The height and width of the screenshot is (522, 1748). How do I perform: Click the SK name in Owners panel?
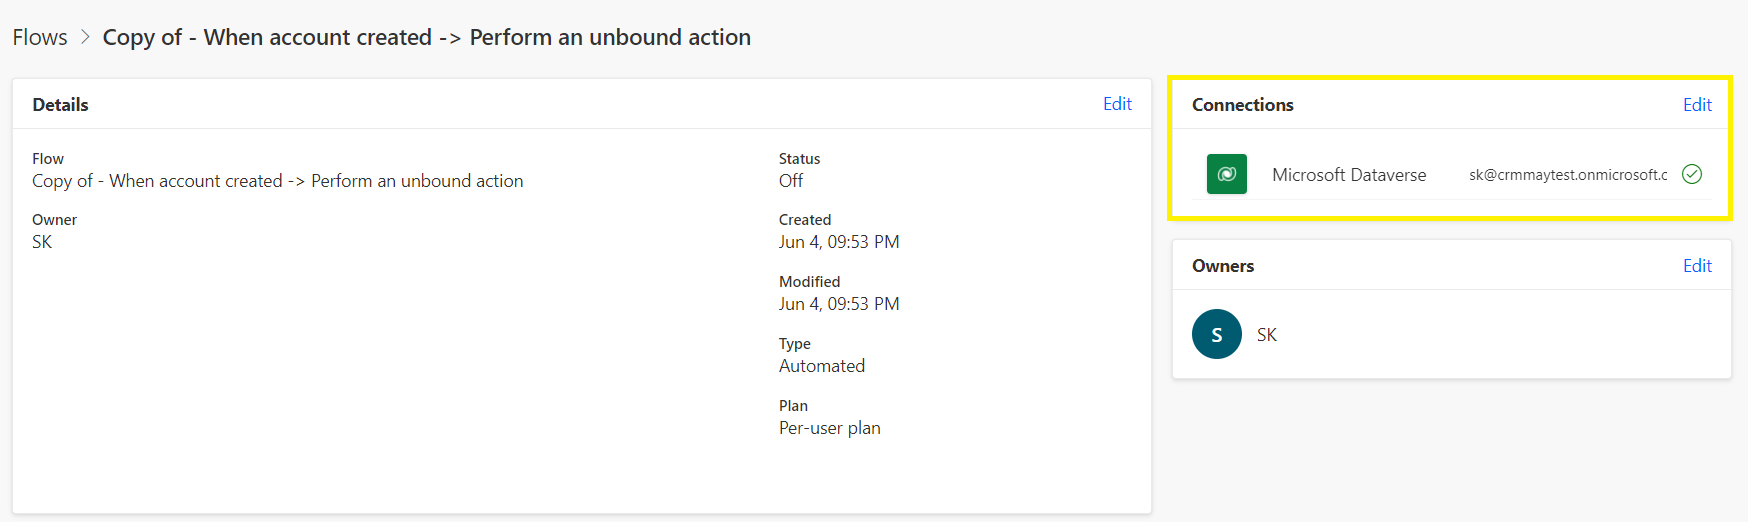pos(1267,335)
